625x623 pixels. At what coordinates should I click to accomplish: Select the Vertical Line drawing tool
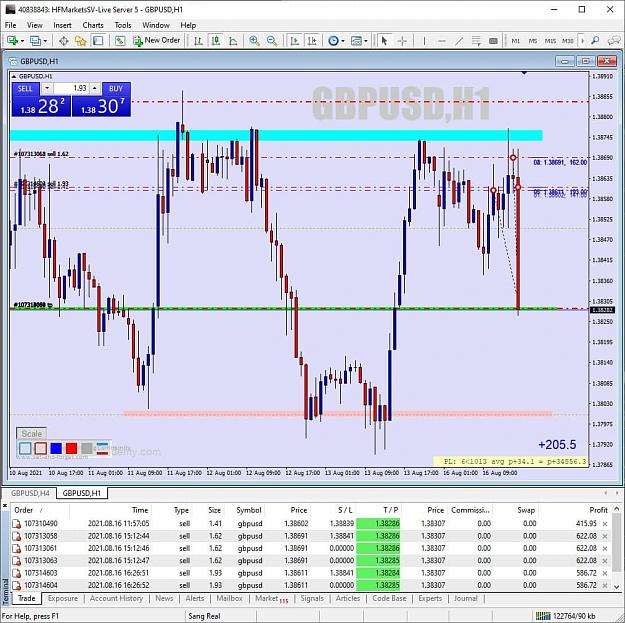[x=424, y=41]
